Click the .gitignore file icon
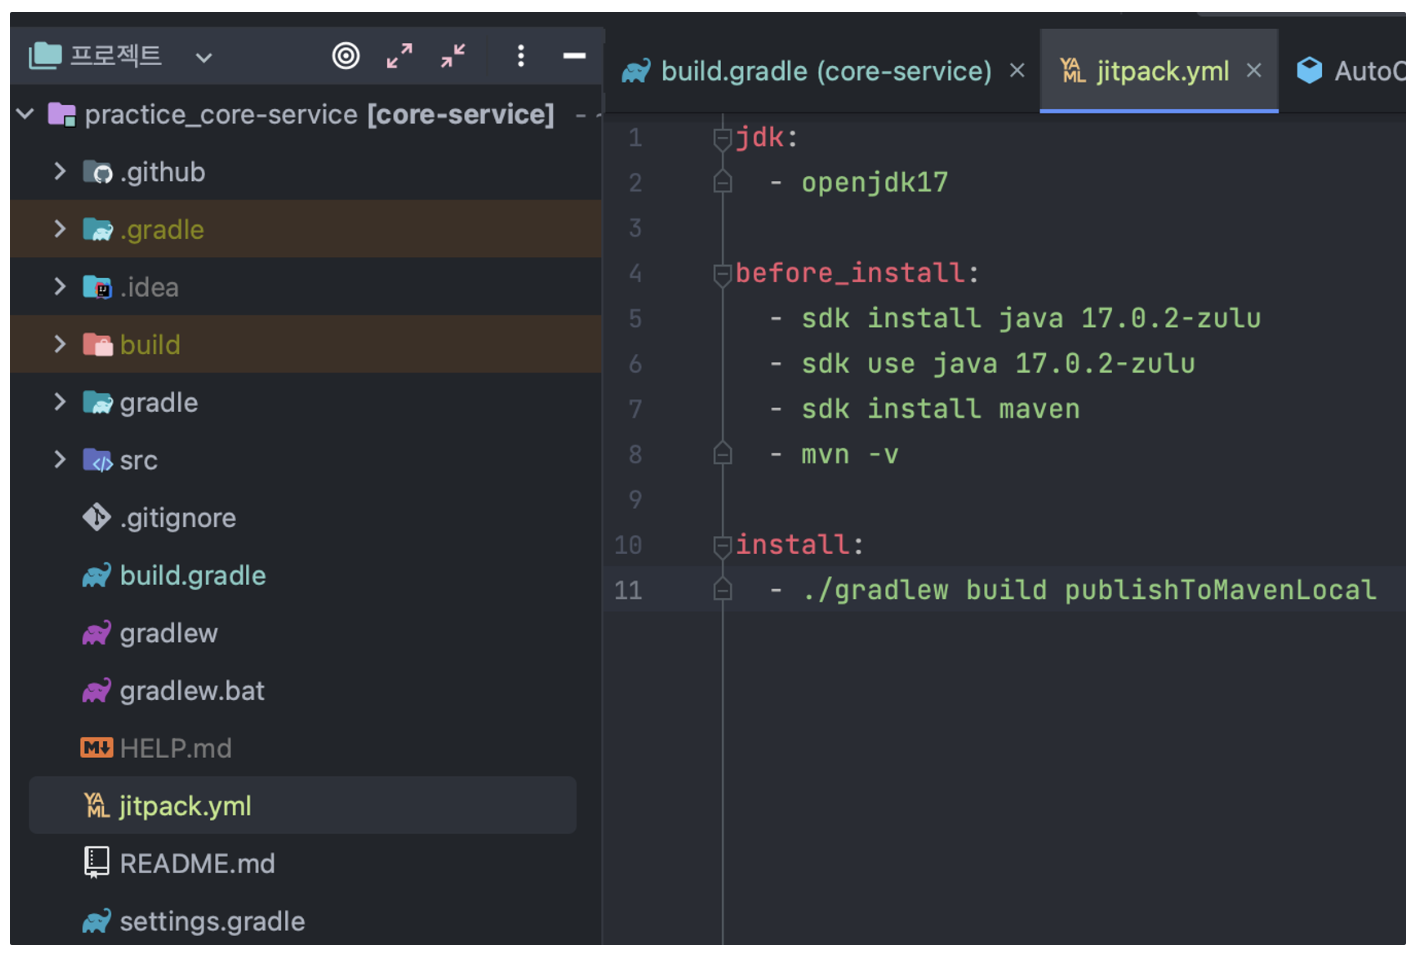The width and height of the screenshot is (1418, 954). [96, 518]
